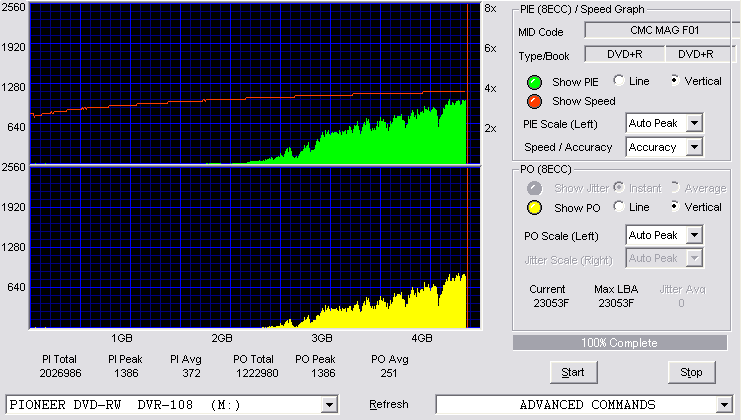Click the Show PIE label
Viewport: 742px width, 420px height.
click(x=575, y=82)
